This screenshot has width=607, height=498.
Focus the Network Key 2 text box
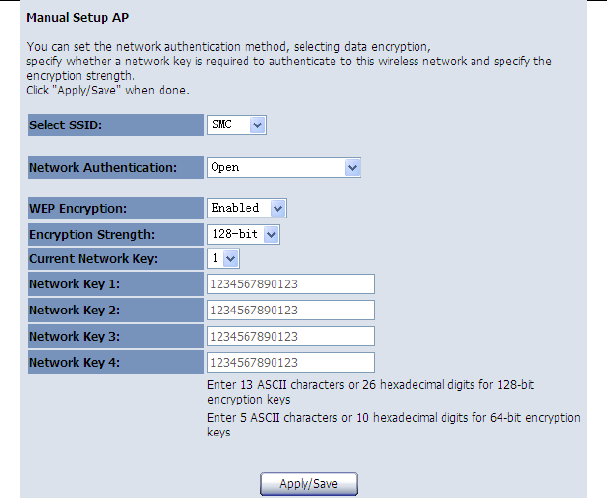[x=290, y=310]
